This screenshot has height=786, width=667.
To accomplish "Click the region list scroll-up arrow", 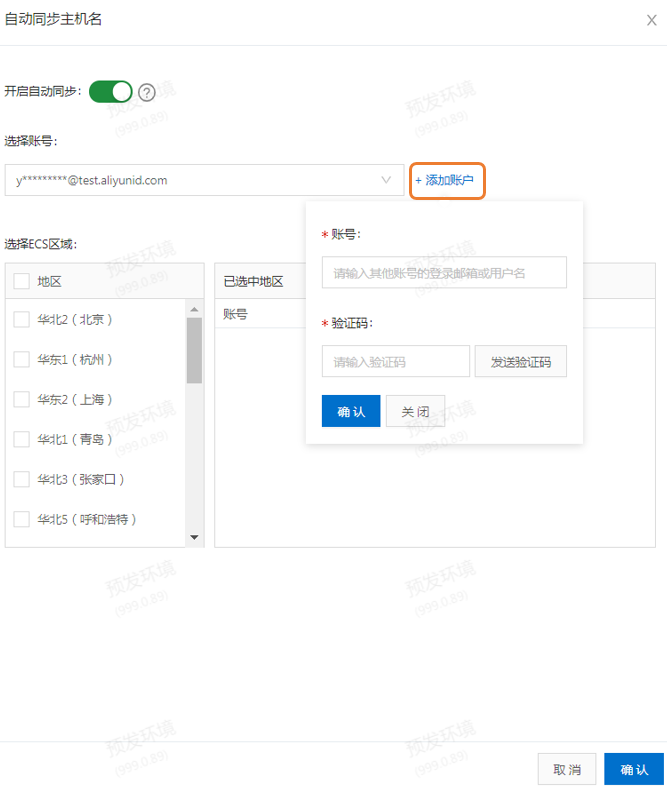I will point(194,309).
